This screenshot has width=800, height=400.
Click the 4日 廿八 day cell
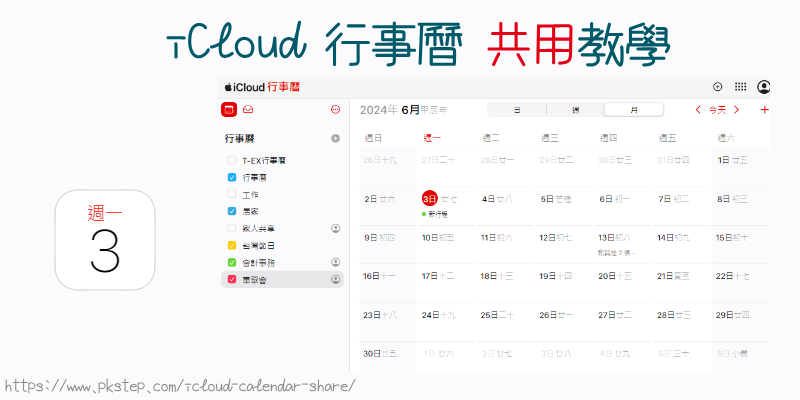pyautogui.click(x=505, y=205)
